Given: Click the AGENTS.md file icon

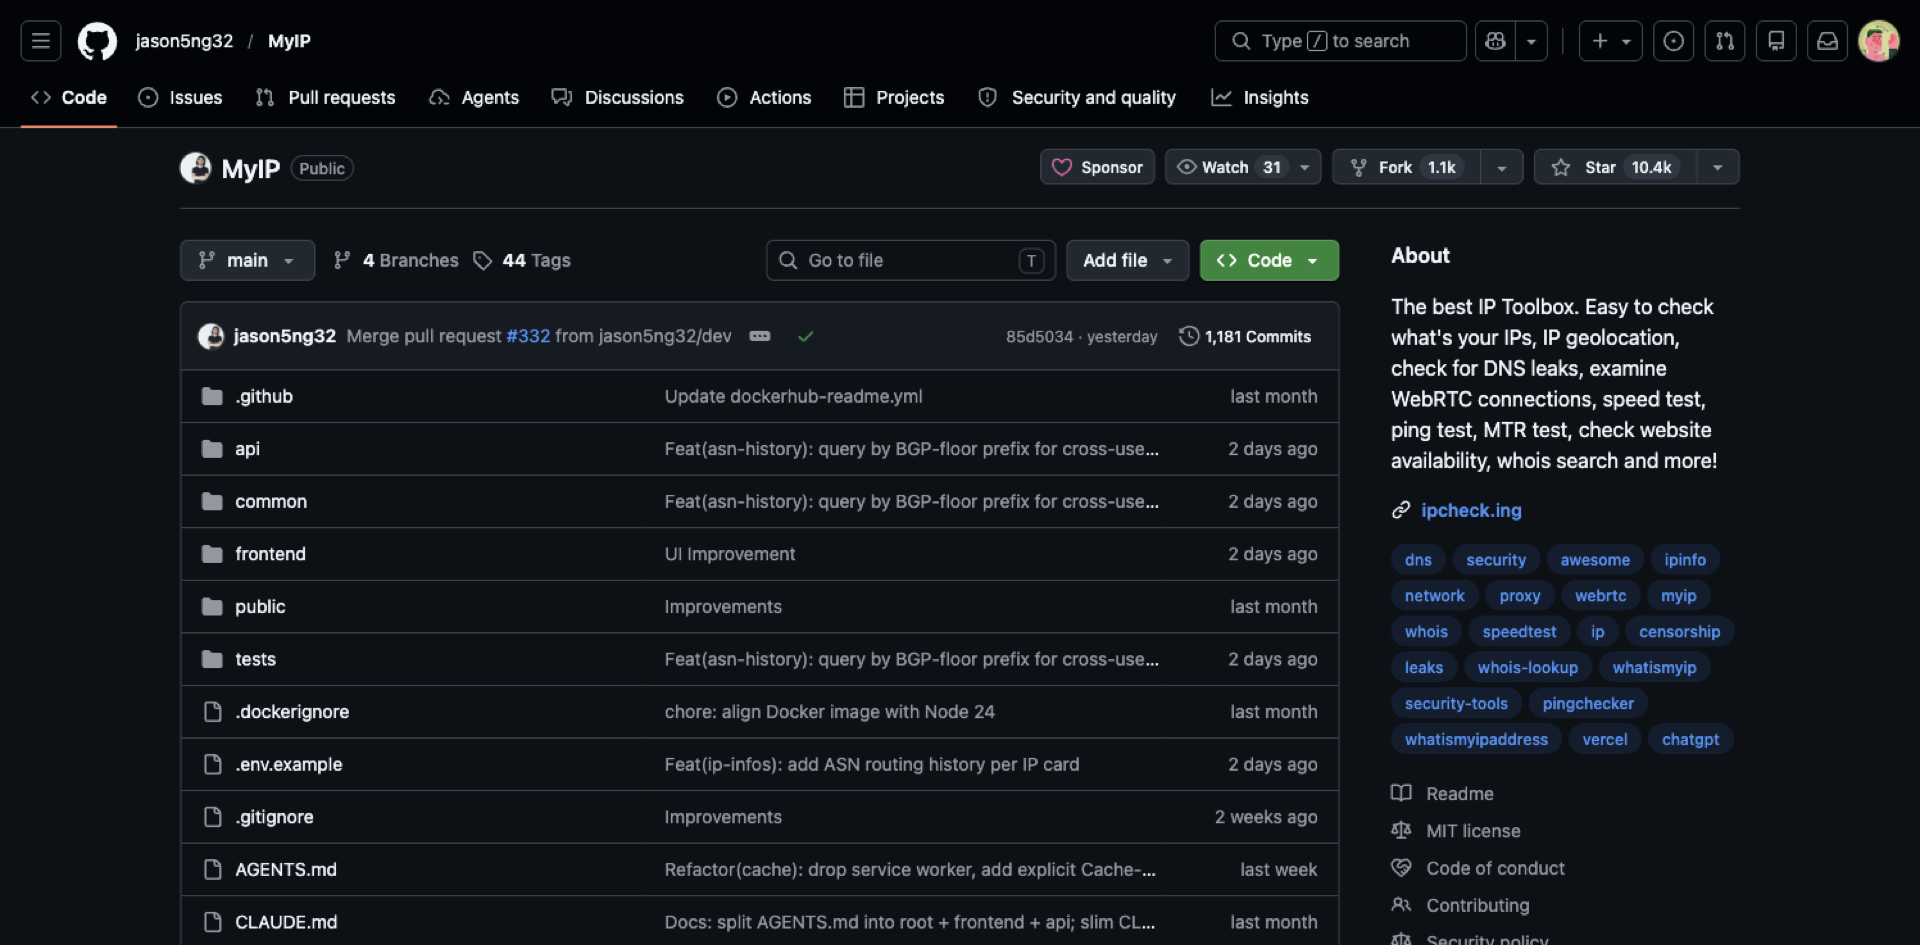Looking at the screenshot, I should [x=212, y=870].
